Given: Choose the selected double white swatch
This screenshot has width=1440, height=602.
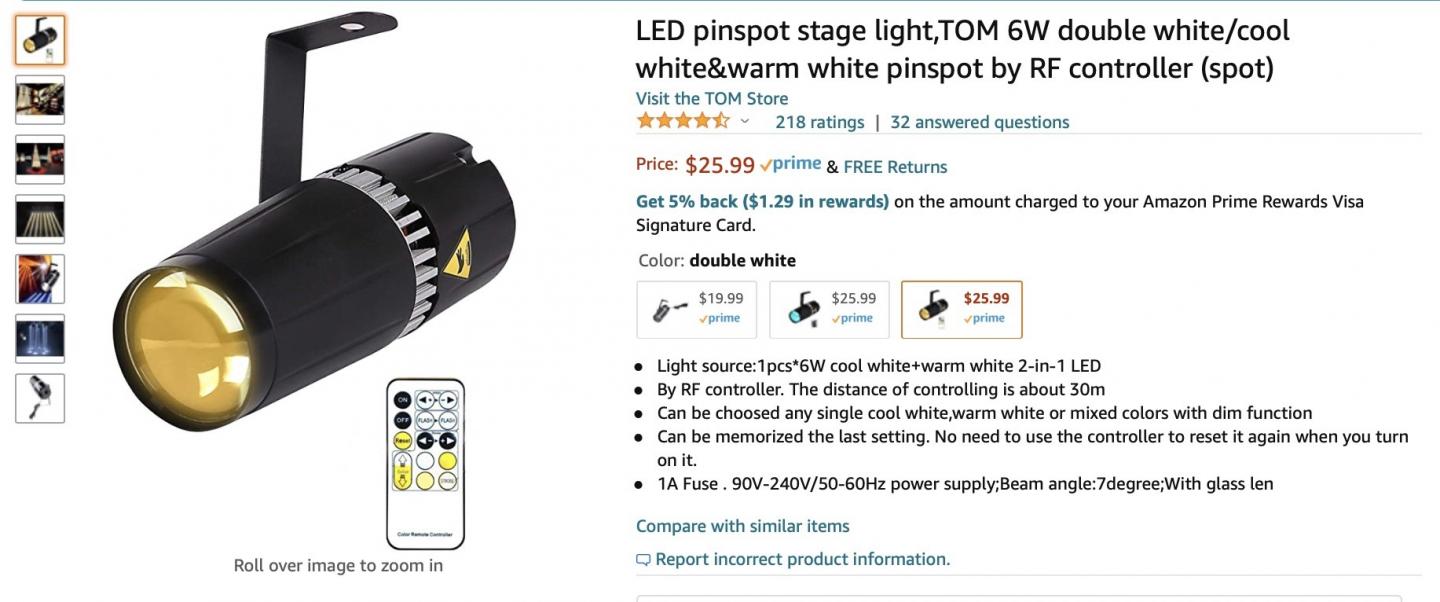Looking at the screenshot, I should [961, 309].
